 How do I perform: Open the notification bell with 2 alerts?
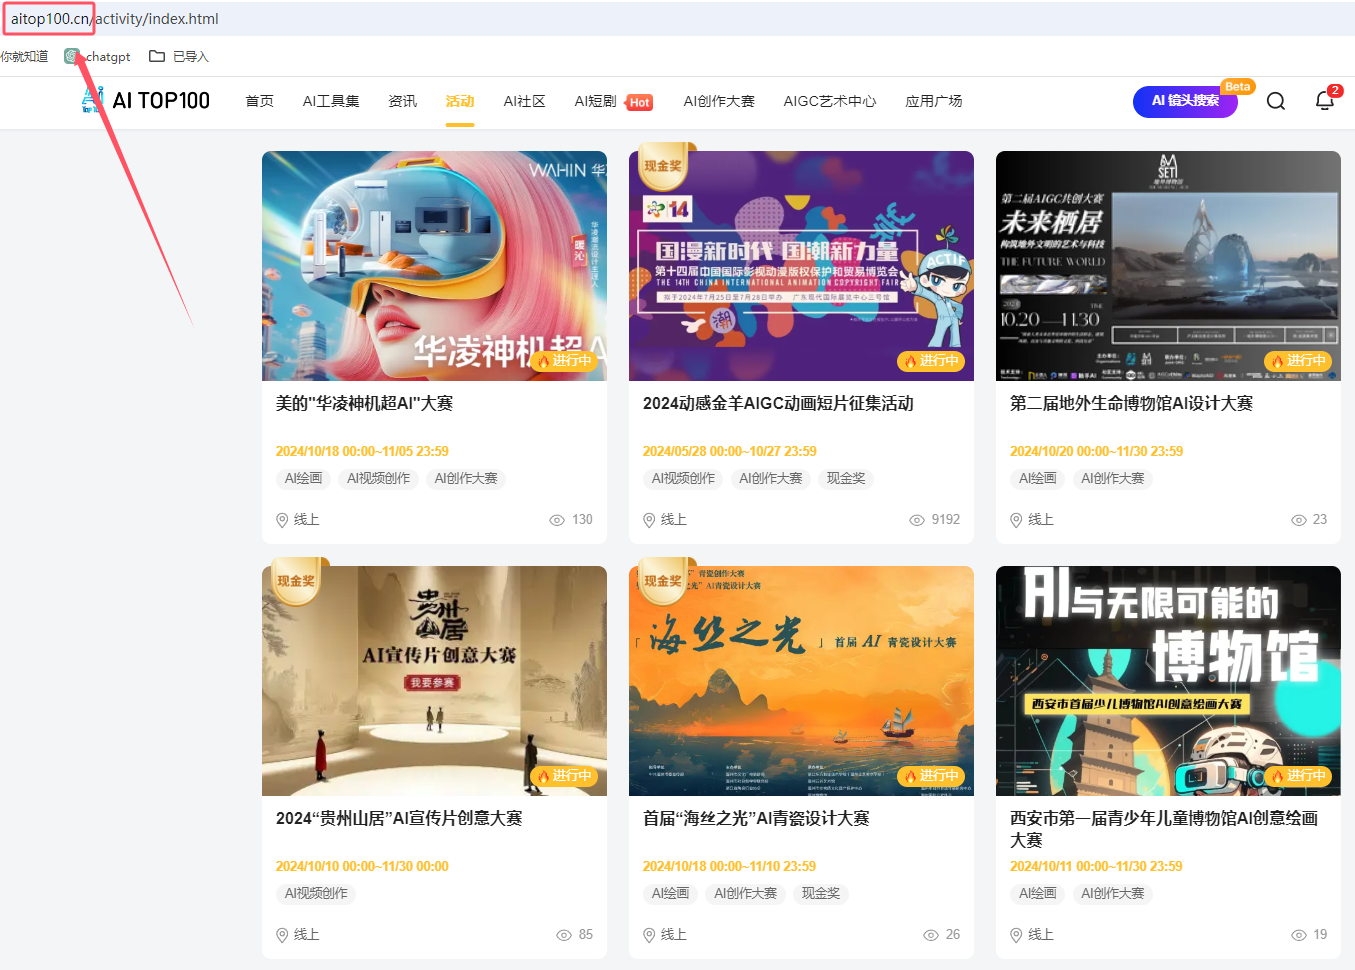(x=1323, y=101)
